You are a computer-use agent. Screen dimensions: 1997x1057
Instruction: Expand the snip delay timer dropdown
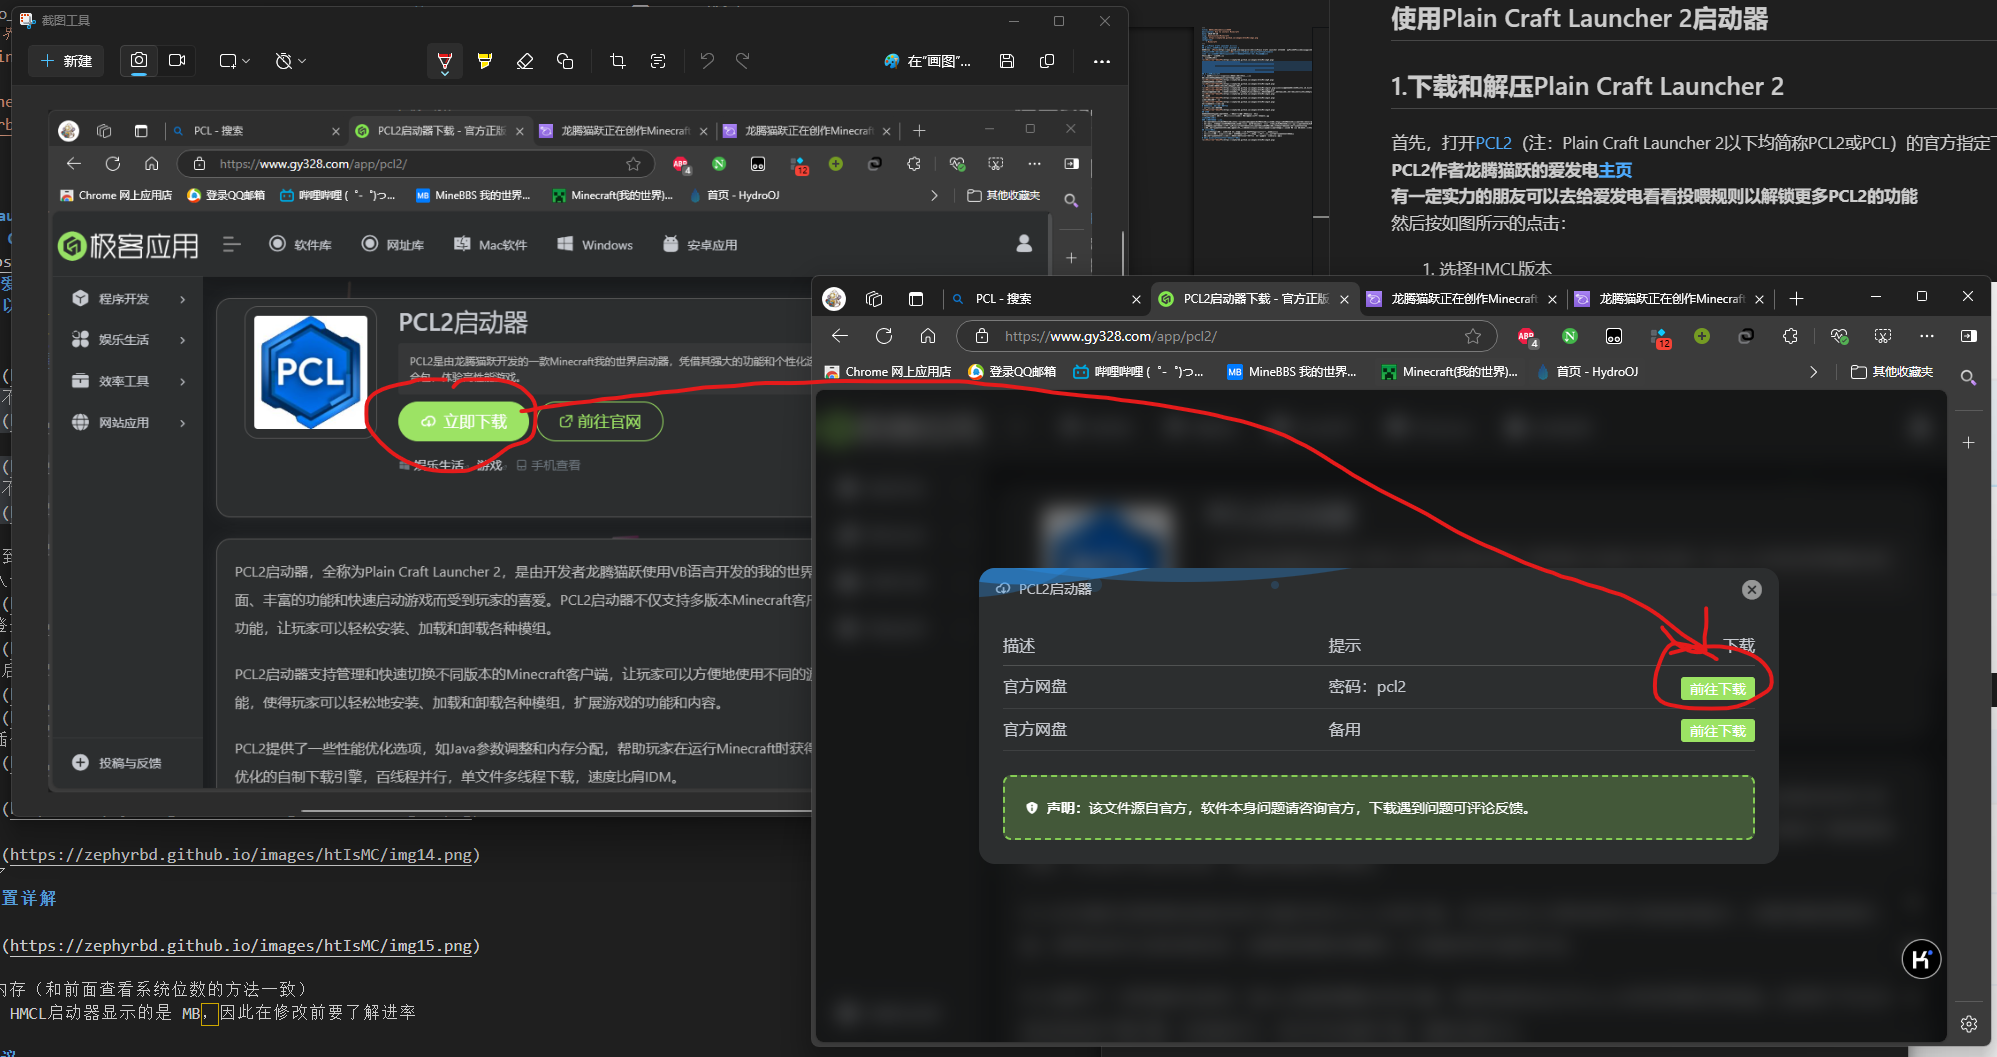pyautogui.click(x=290, y=62)
